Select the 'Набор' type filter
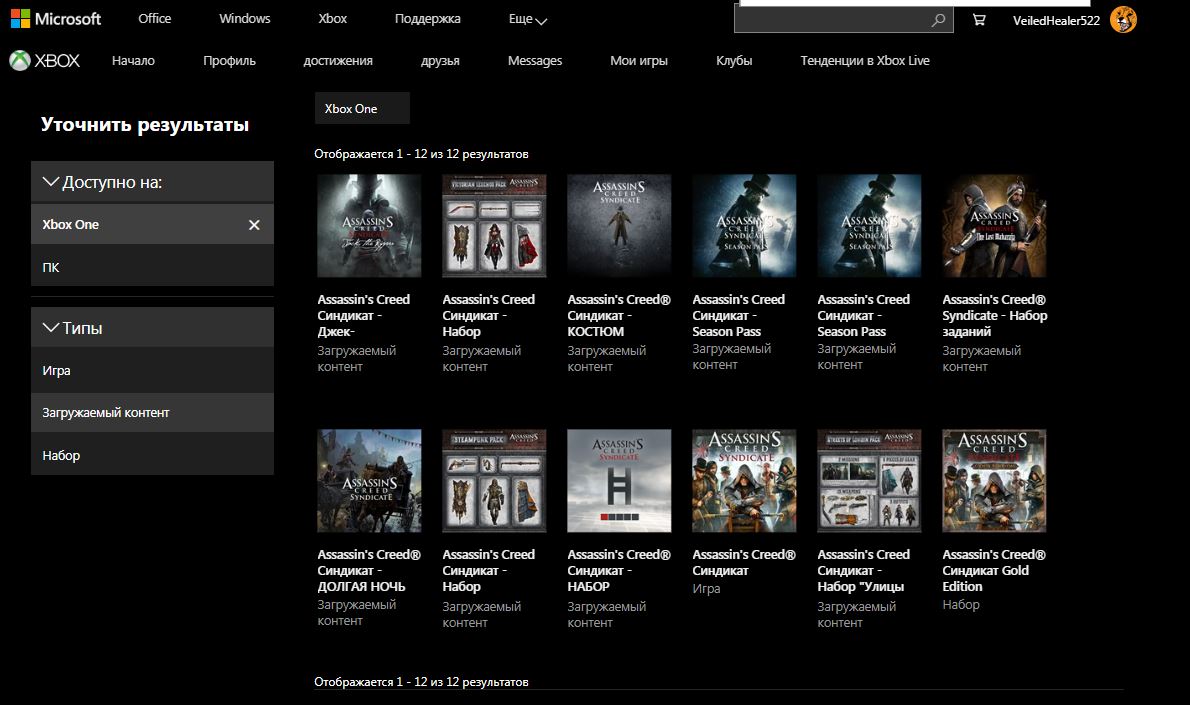 coord(61,456)
